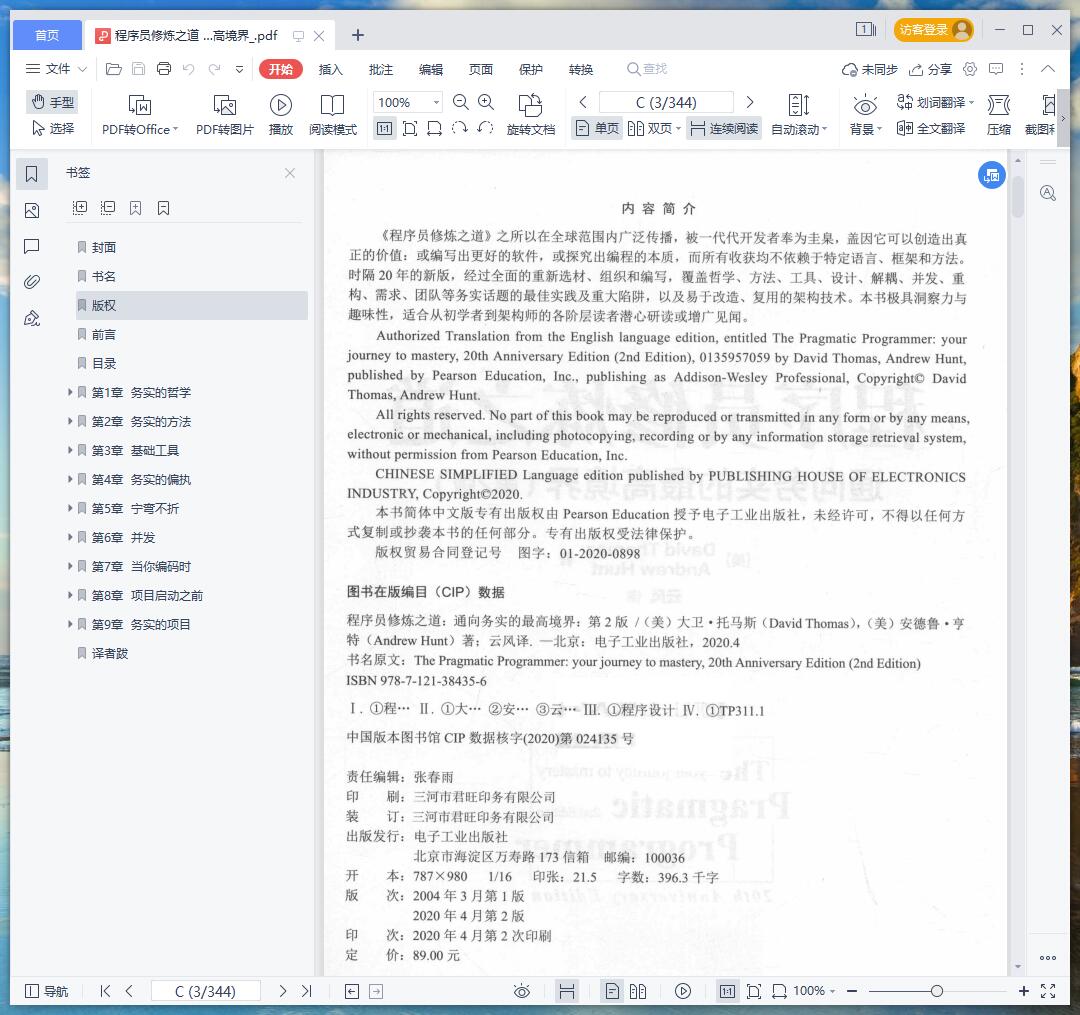Click the vertical scrollbar of the document
The height and width of the screenshot is (1015, 1080).
coord(1018,198)
